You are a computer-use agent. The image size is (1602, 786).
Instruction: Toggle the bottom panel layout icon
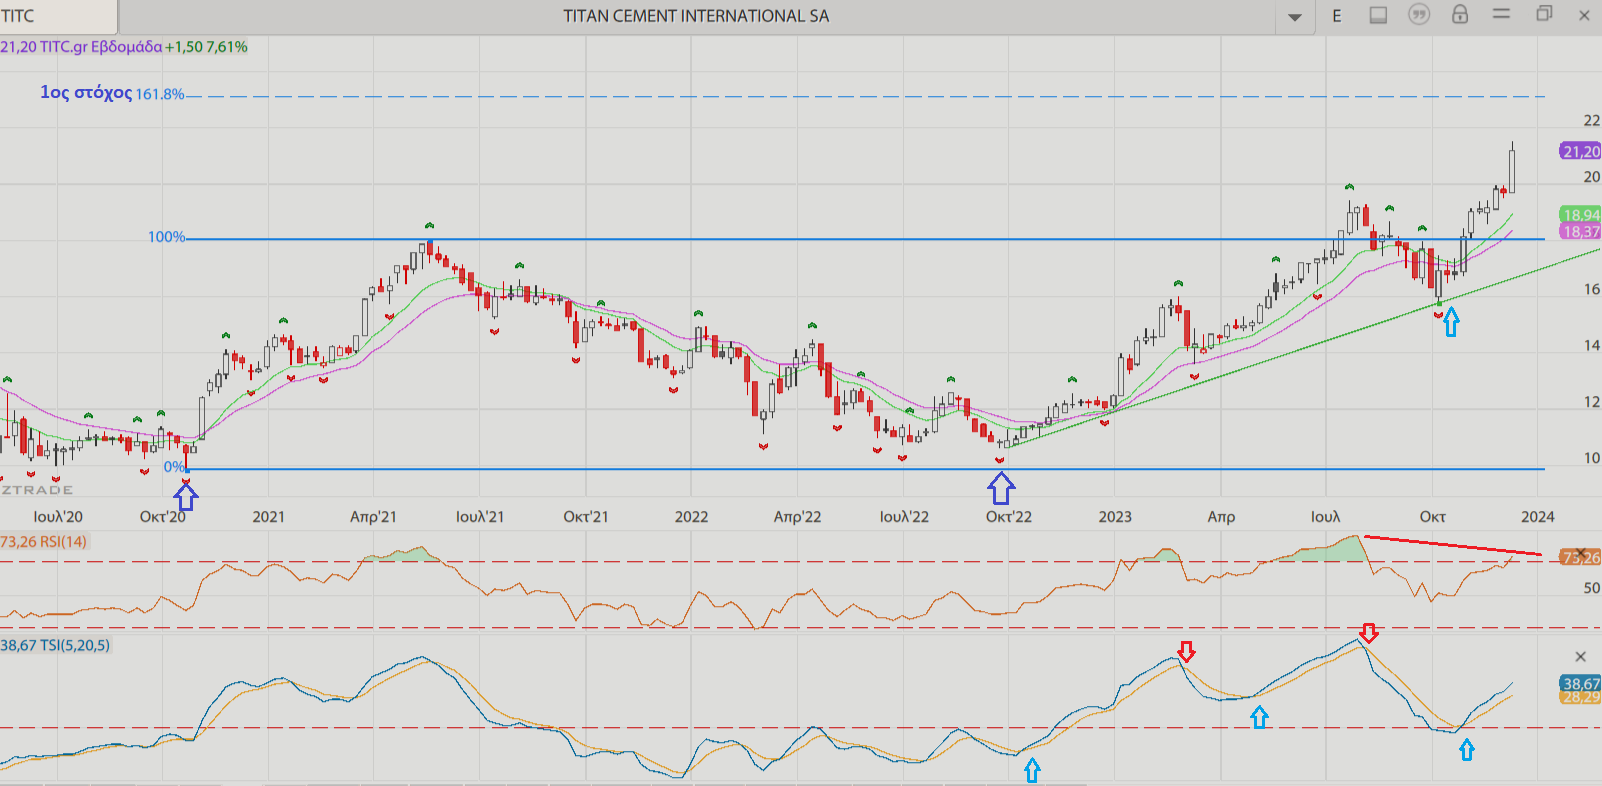[x=1378, y=15]
